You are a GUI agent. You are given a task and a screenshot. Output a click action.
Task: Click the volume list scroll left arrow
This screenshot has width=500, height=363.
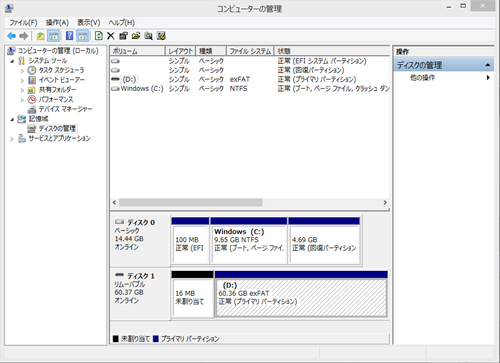coord(114,202)
